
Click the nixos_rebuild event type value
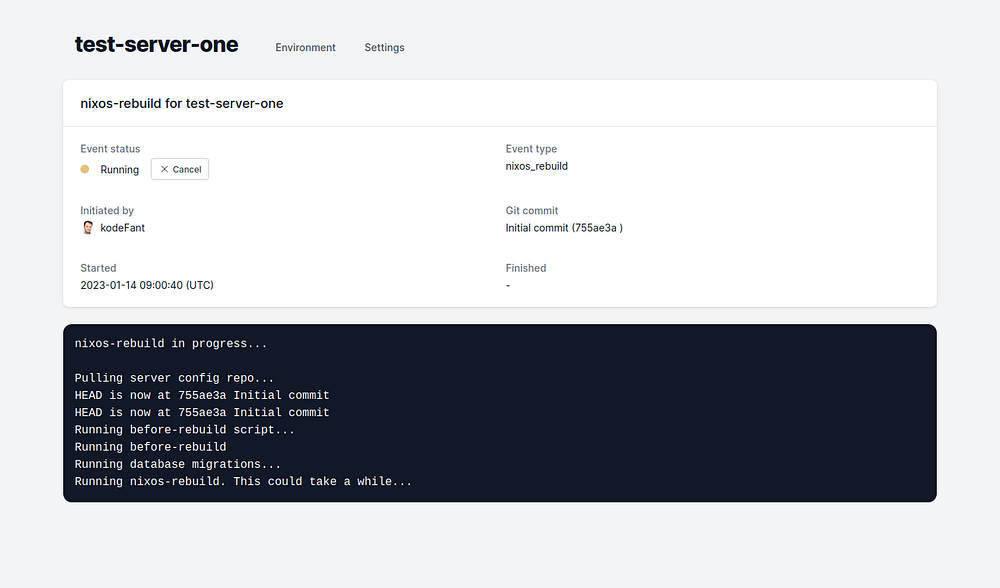pyautogui.click(x=537, y=166)
